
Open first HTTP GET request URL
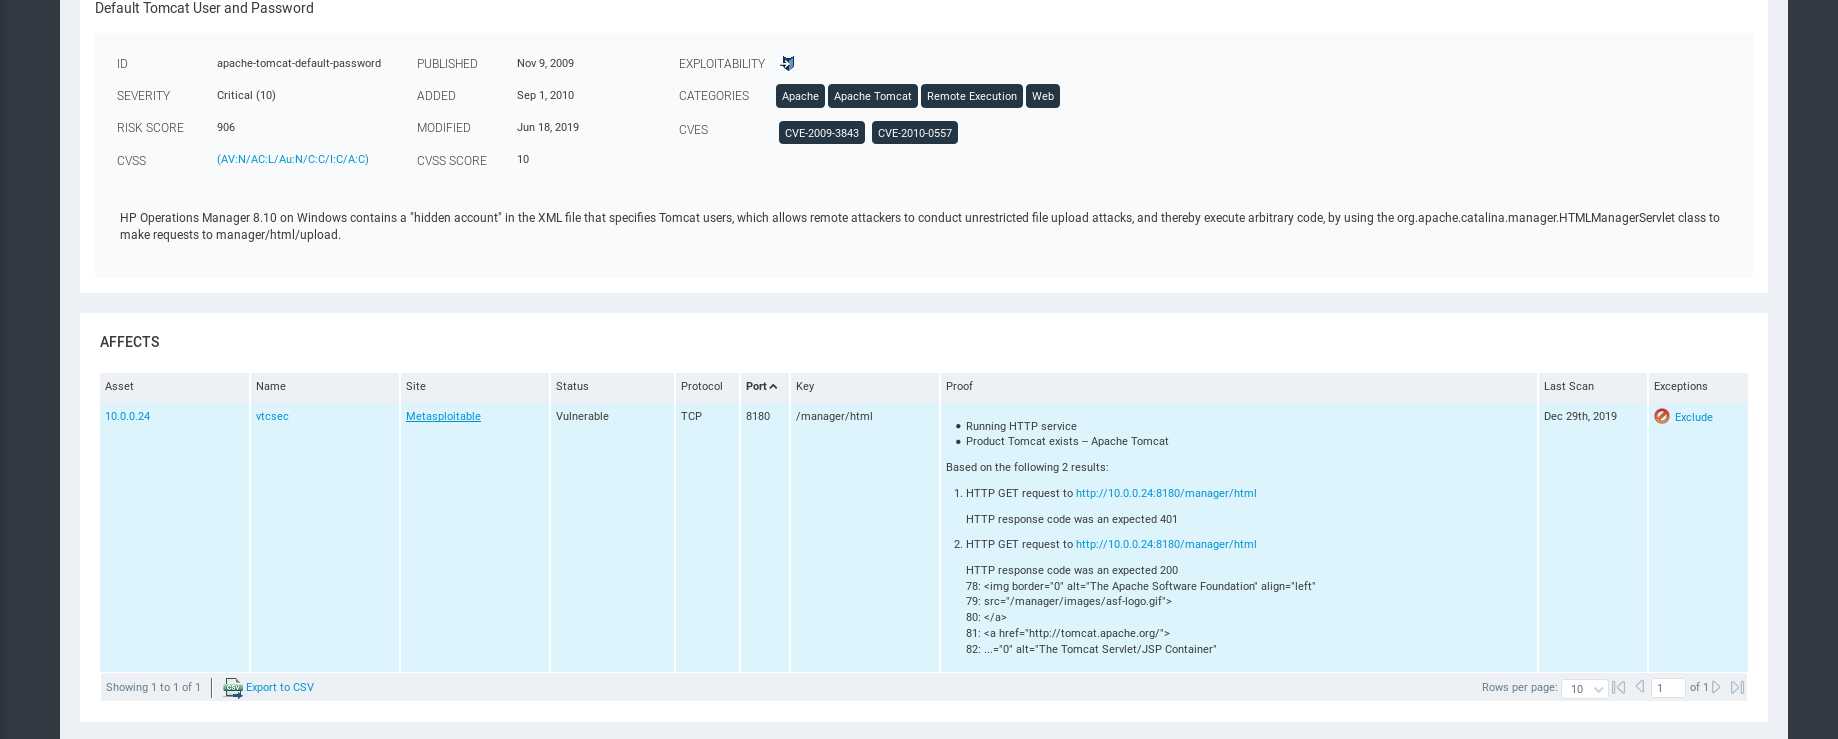coord(1166,493)
